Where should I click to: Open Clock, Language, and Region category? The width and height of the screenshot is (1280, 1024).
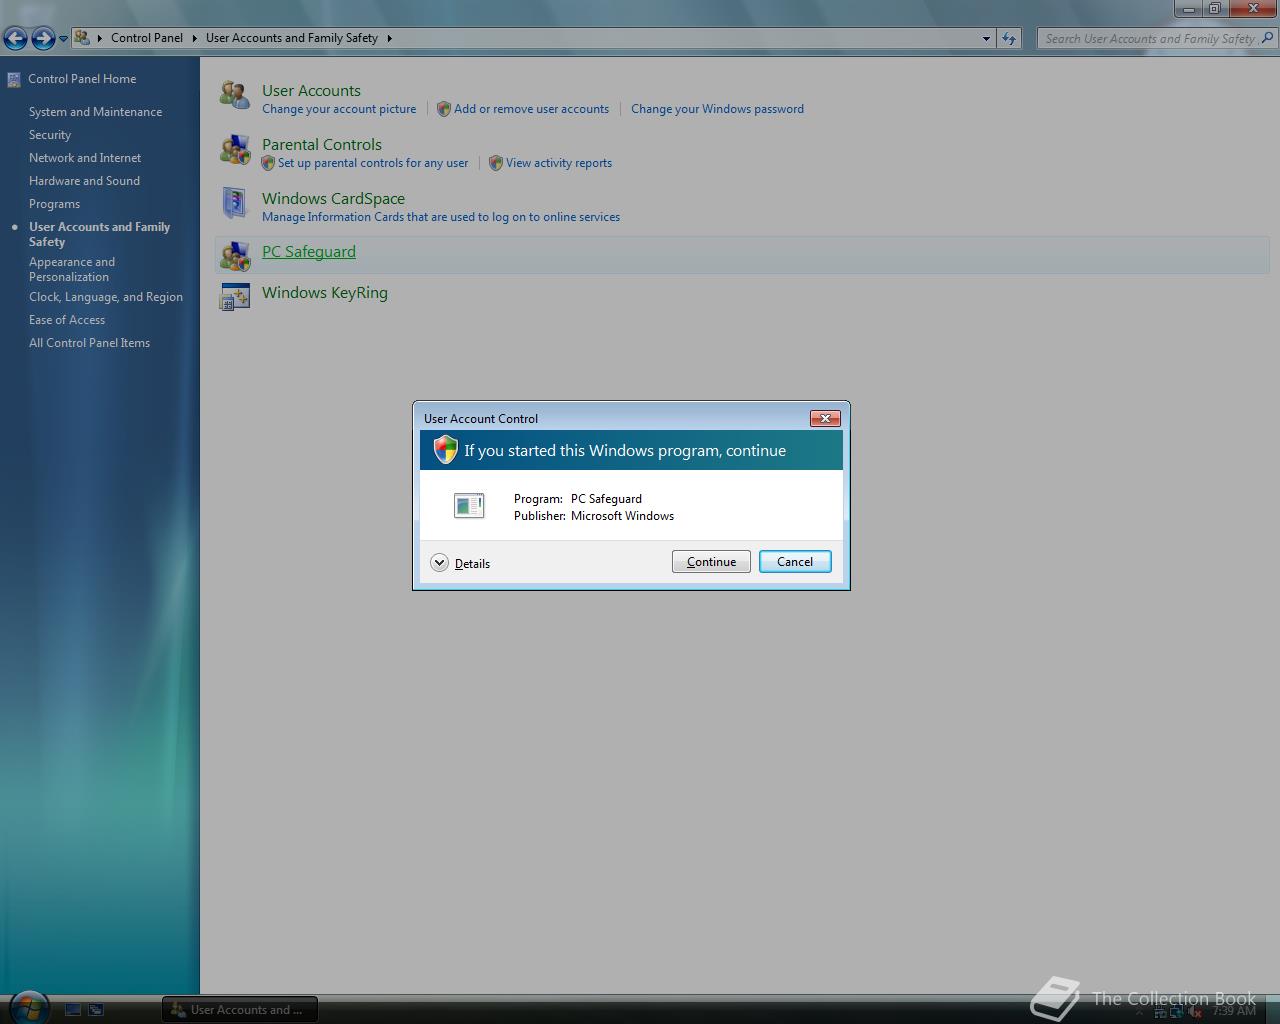click(x=106, y=297)
